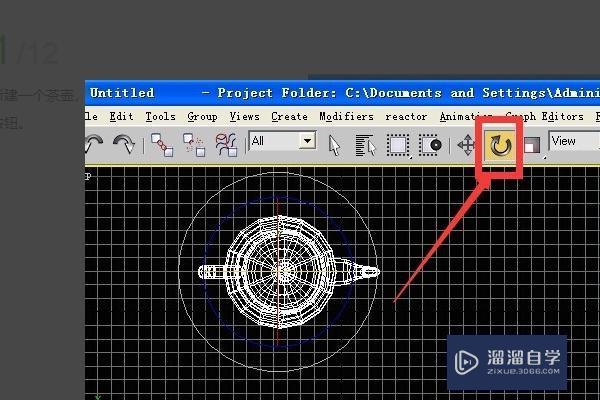Image resolution: width=600 pixels, height=400 pixels.
Task: Pick the Select Object arrow tool
Action: [334, 145]
